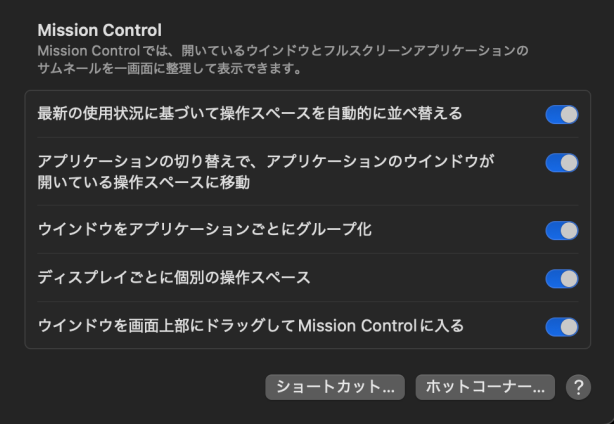
Task: Toggle drag window to top enters Mission Control
Action: click(x=562, y=327)
